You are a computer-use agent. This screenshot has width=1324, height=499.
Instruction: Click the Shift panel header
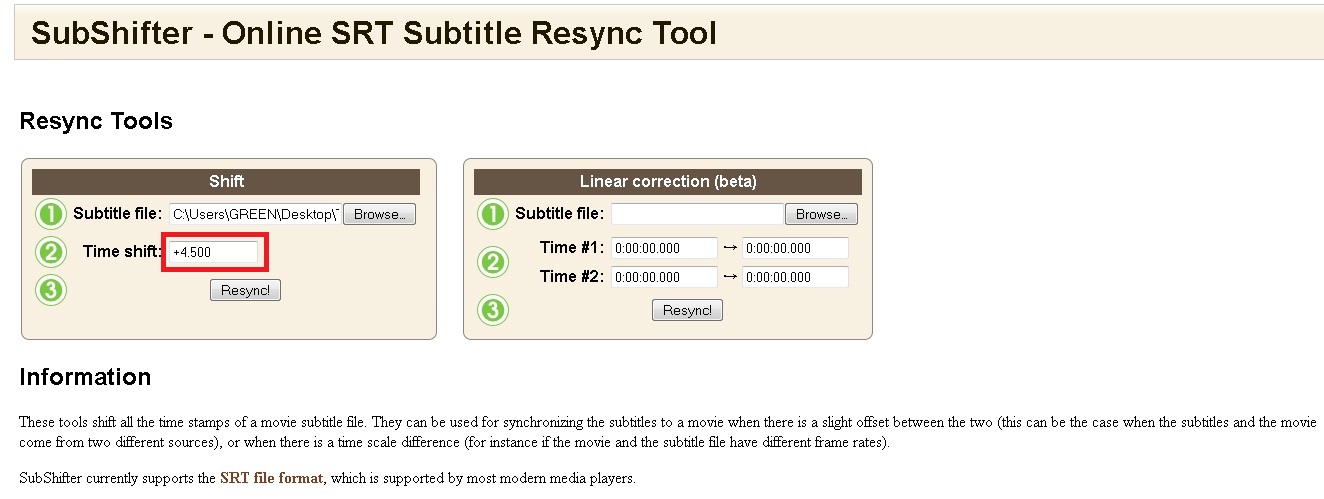[x=226, y=181]
